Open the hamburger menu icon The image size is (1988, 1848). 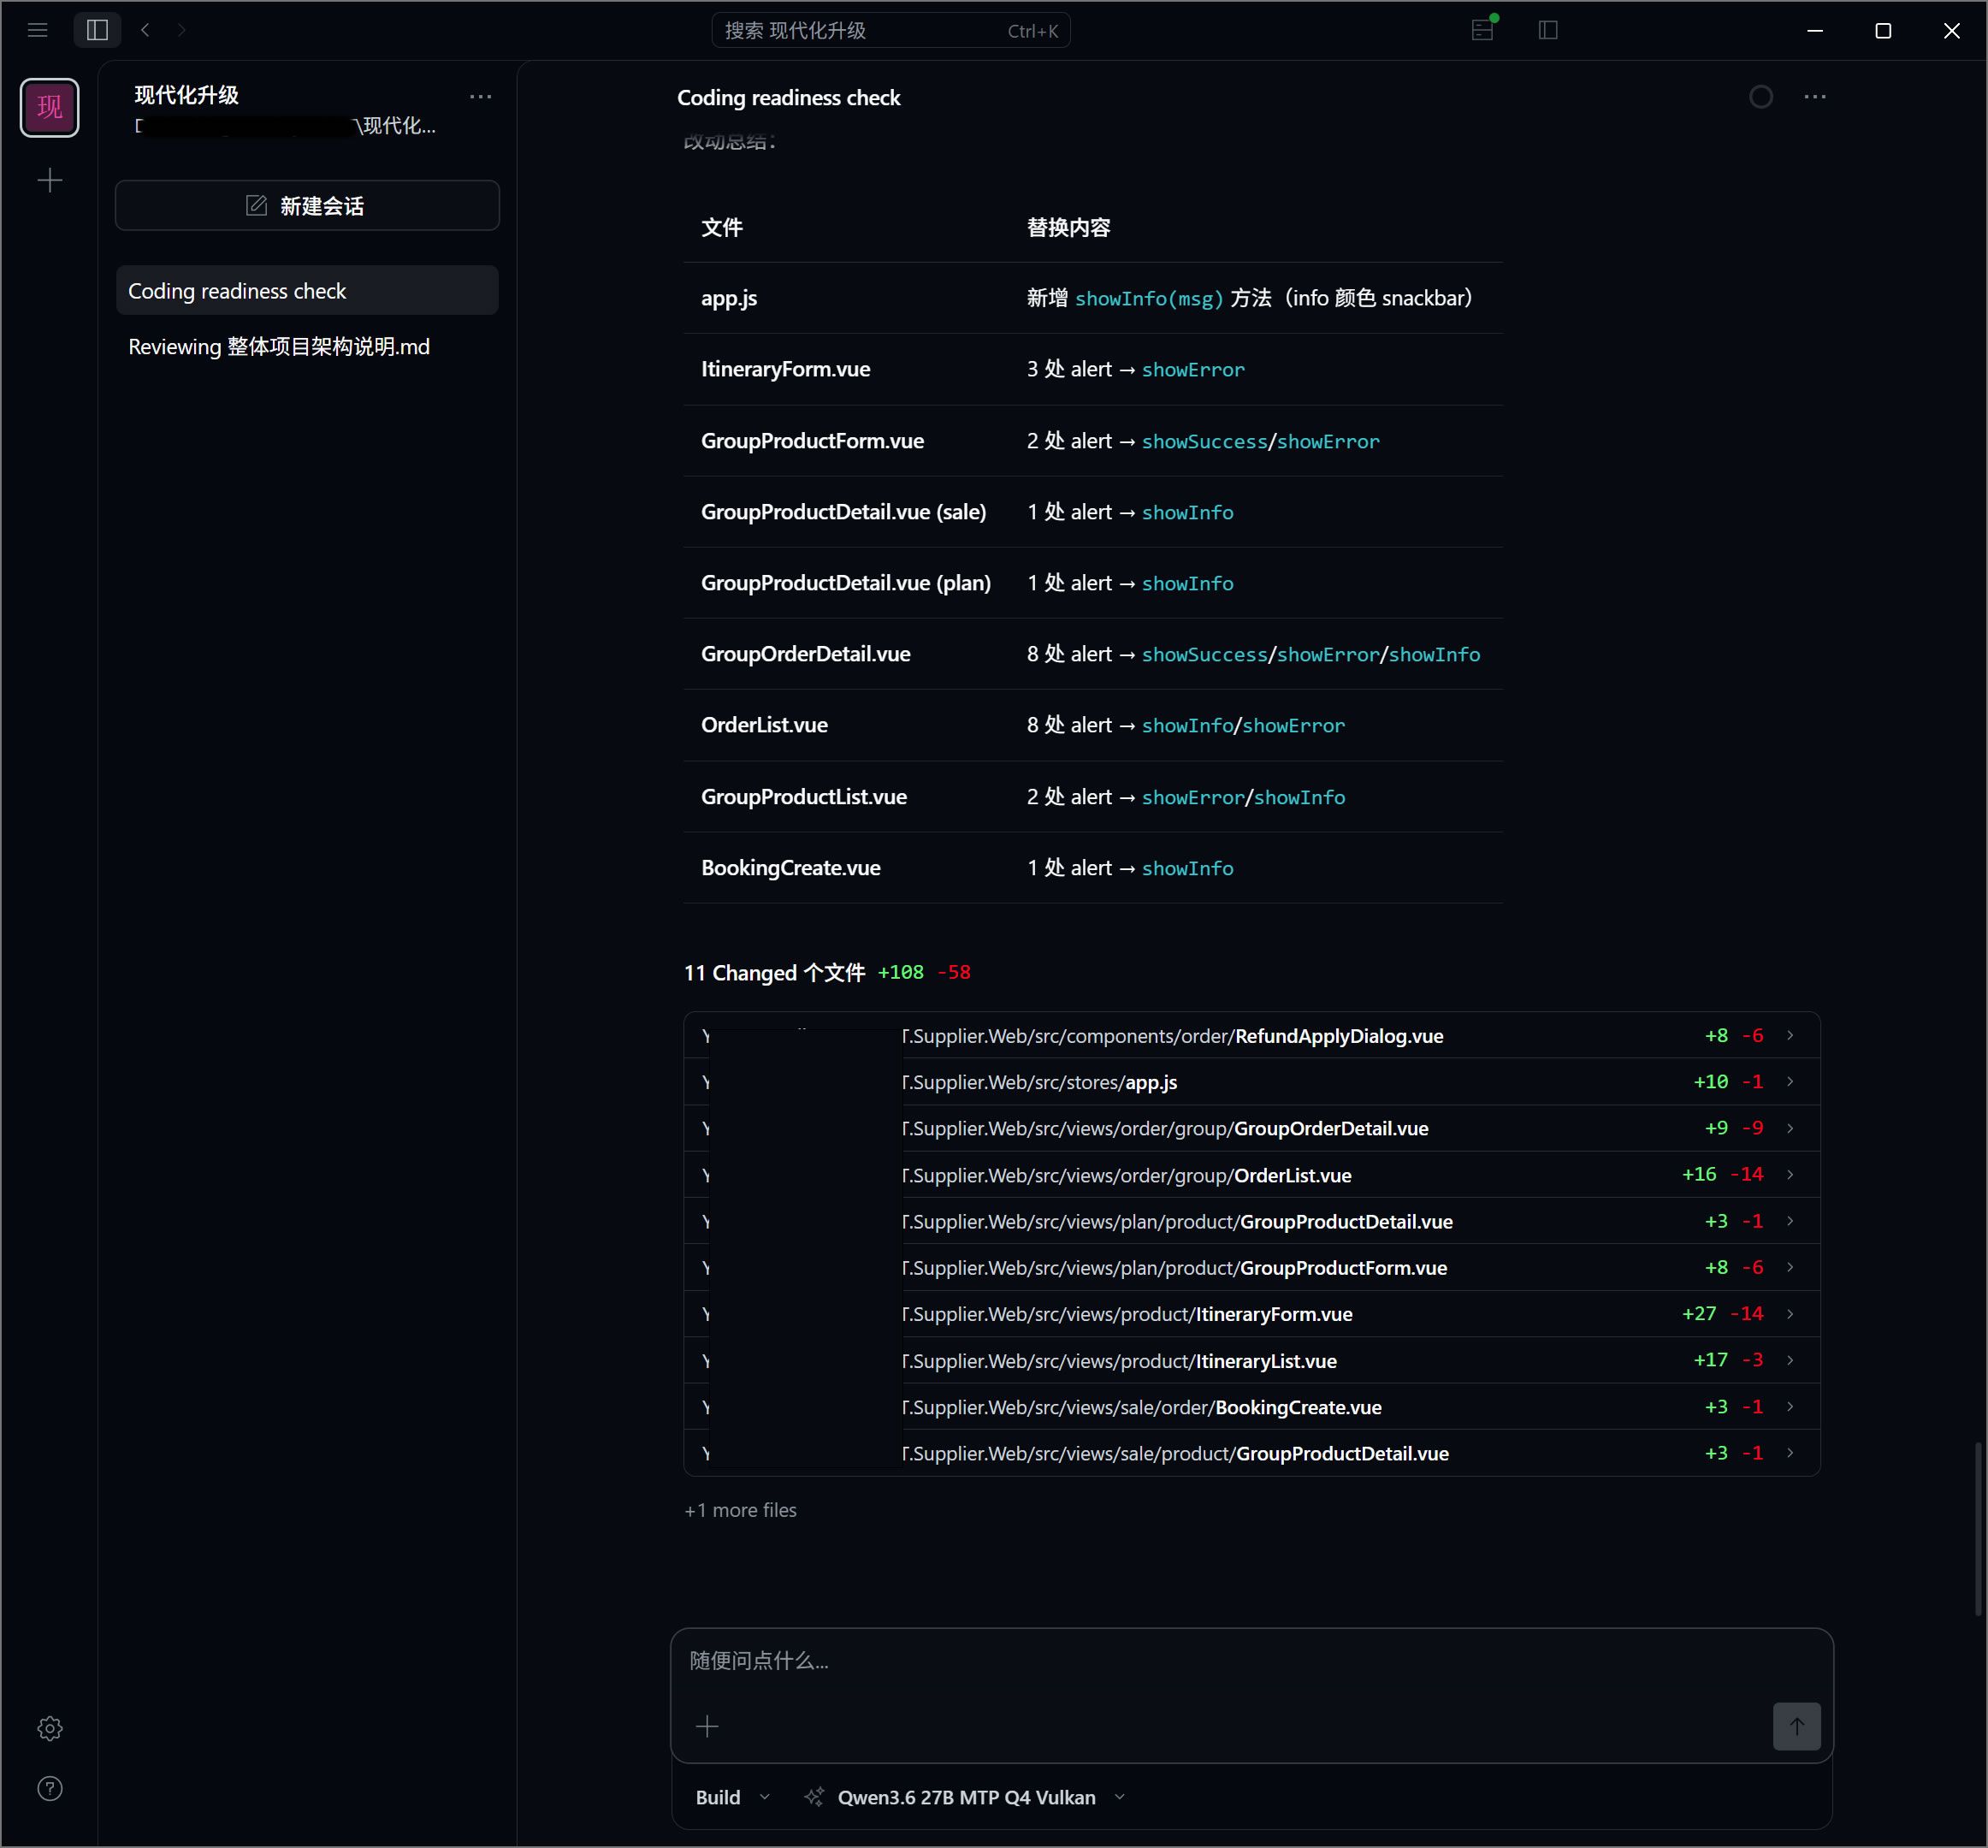click(38, 30)
